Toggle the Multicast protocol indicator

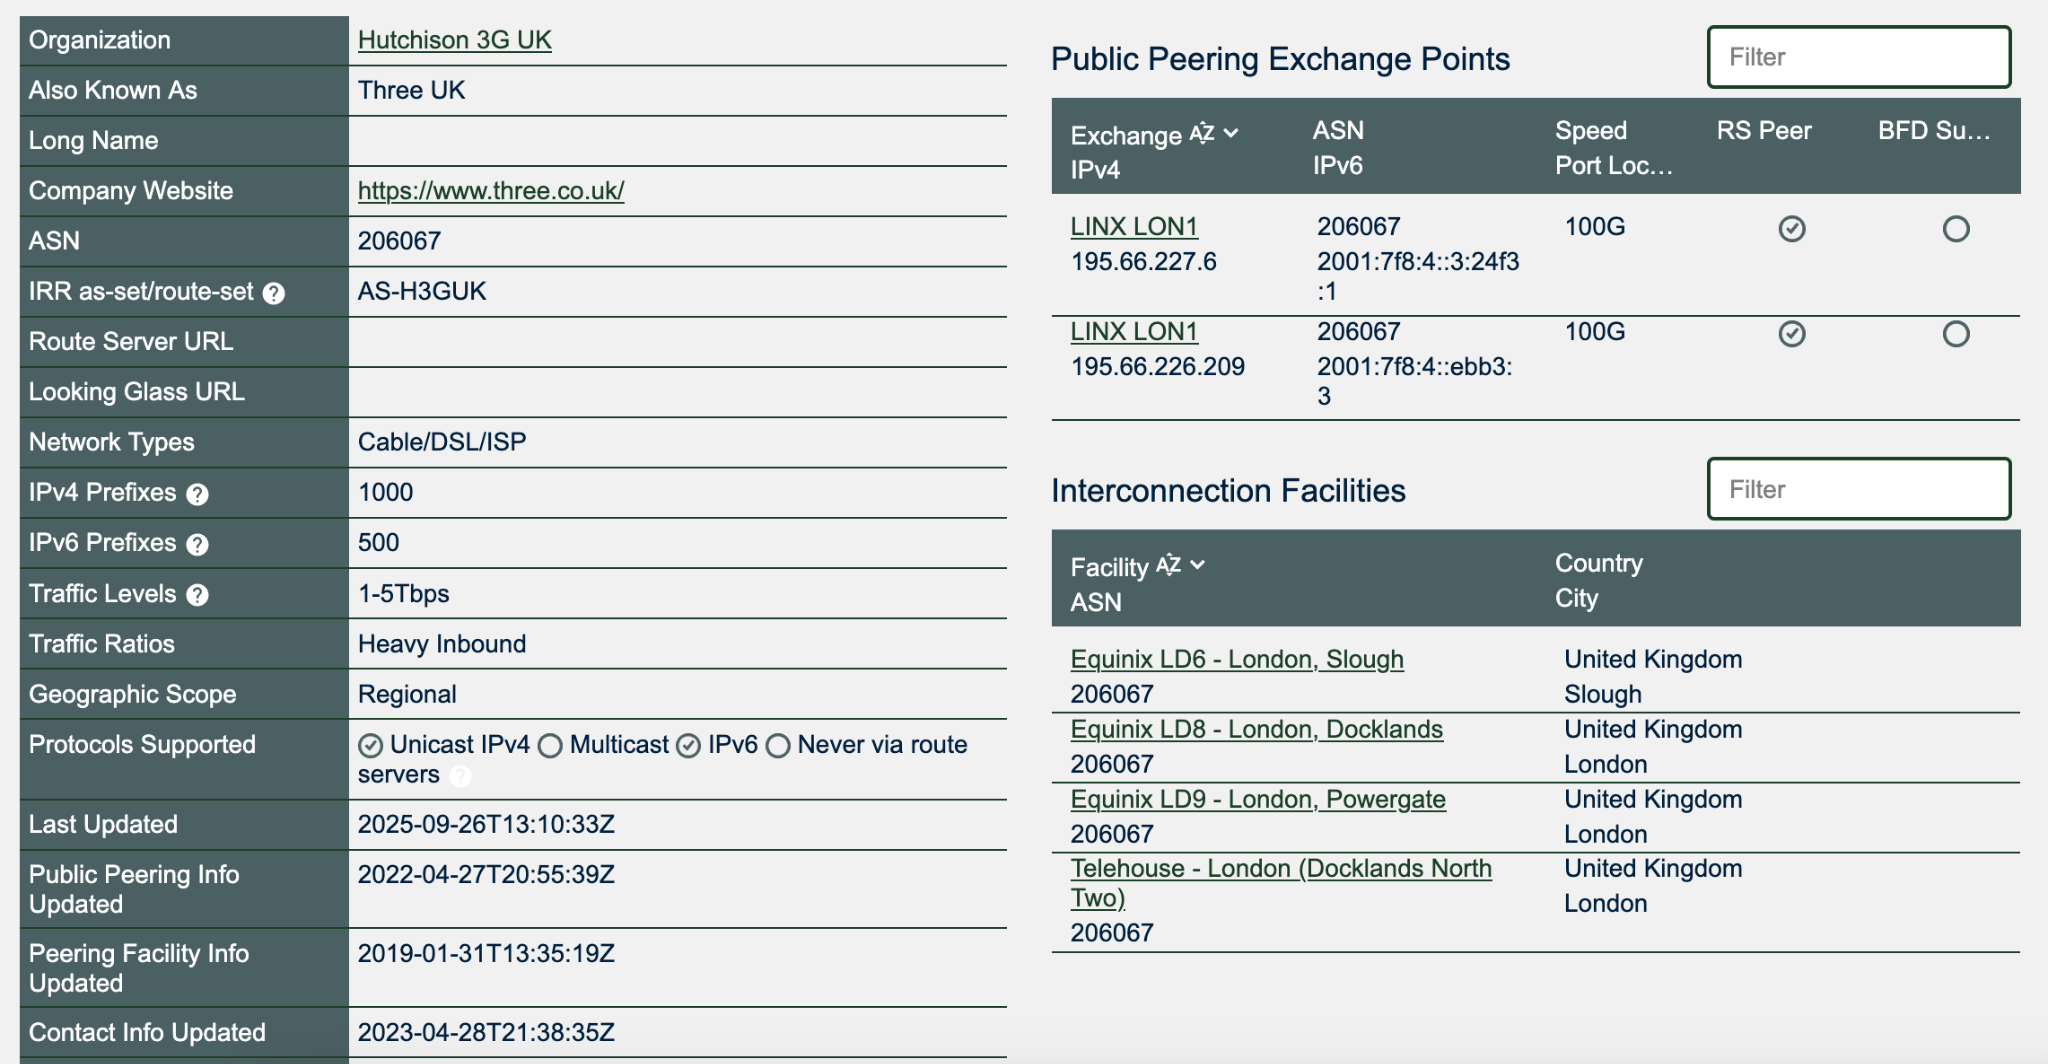(x=550, y=746)
